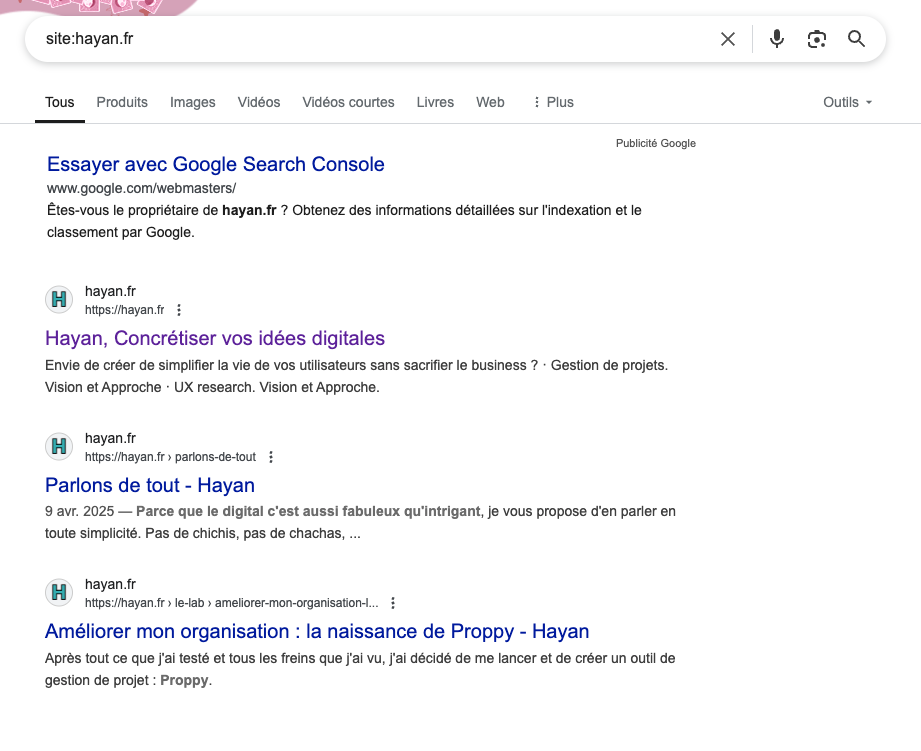Switch to the Produits tab
921x751 pixels.
coord(122,102)
